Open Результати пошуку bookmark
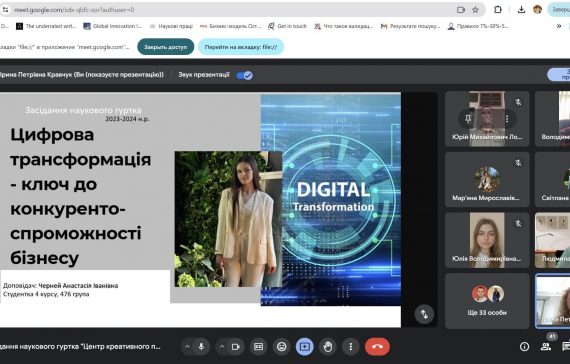570x364 pixels. [410, 26]
